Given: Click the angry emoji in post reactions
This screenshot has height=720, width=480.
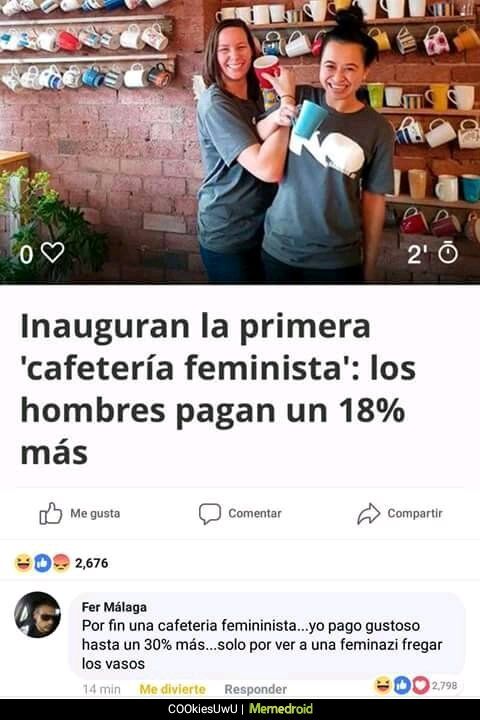Looking at the screenshot, I should pyautogui.click(x=61, y=563).
